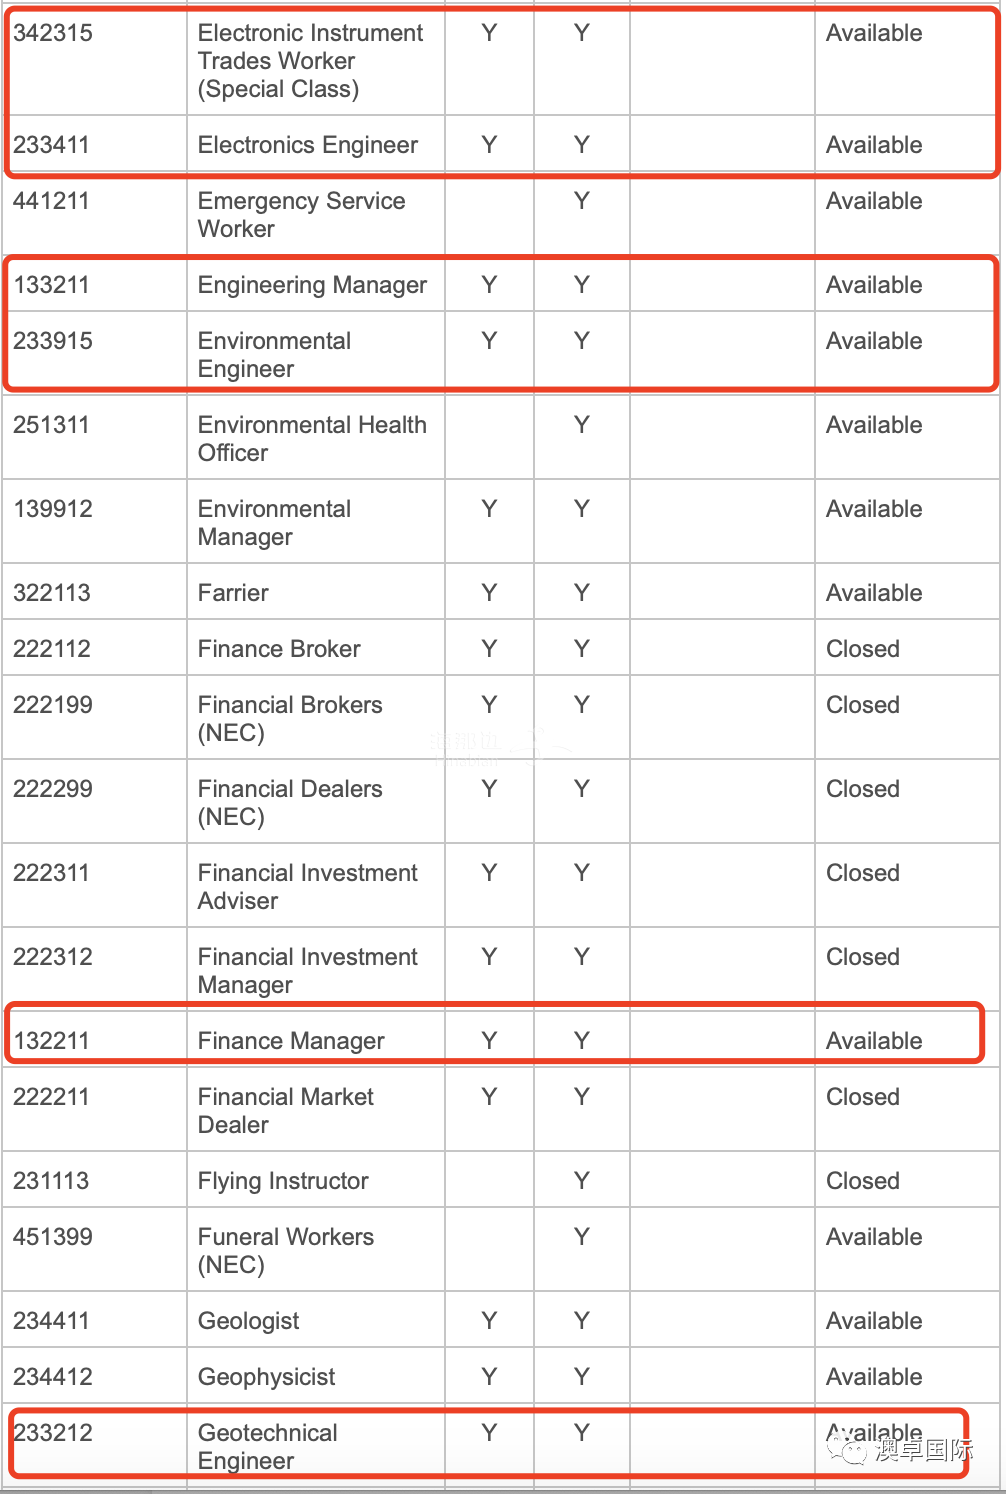The height and width of the screenshot is (1494, 1006).
Task: Click Available status for Environmental Health Officer
Action: [874, 425]
